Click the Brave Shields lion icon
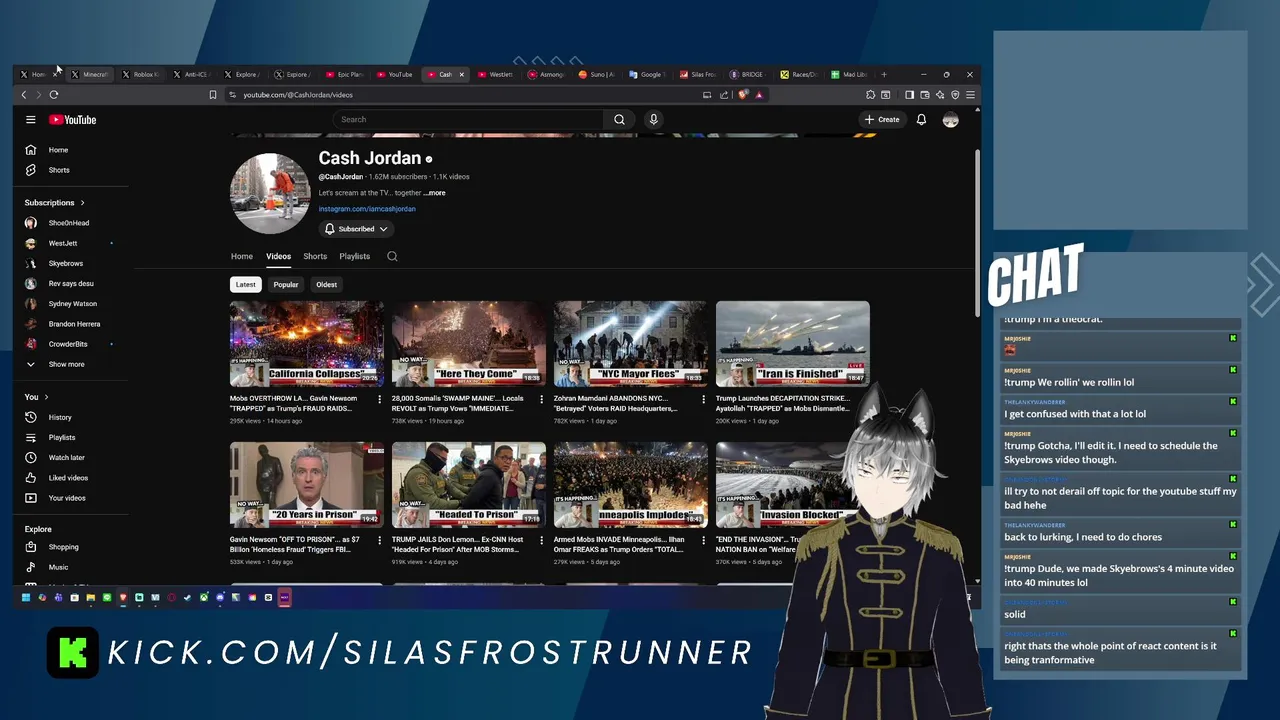 click(743, 95)
